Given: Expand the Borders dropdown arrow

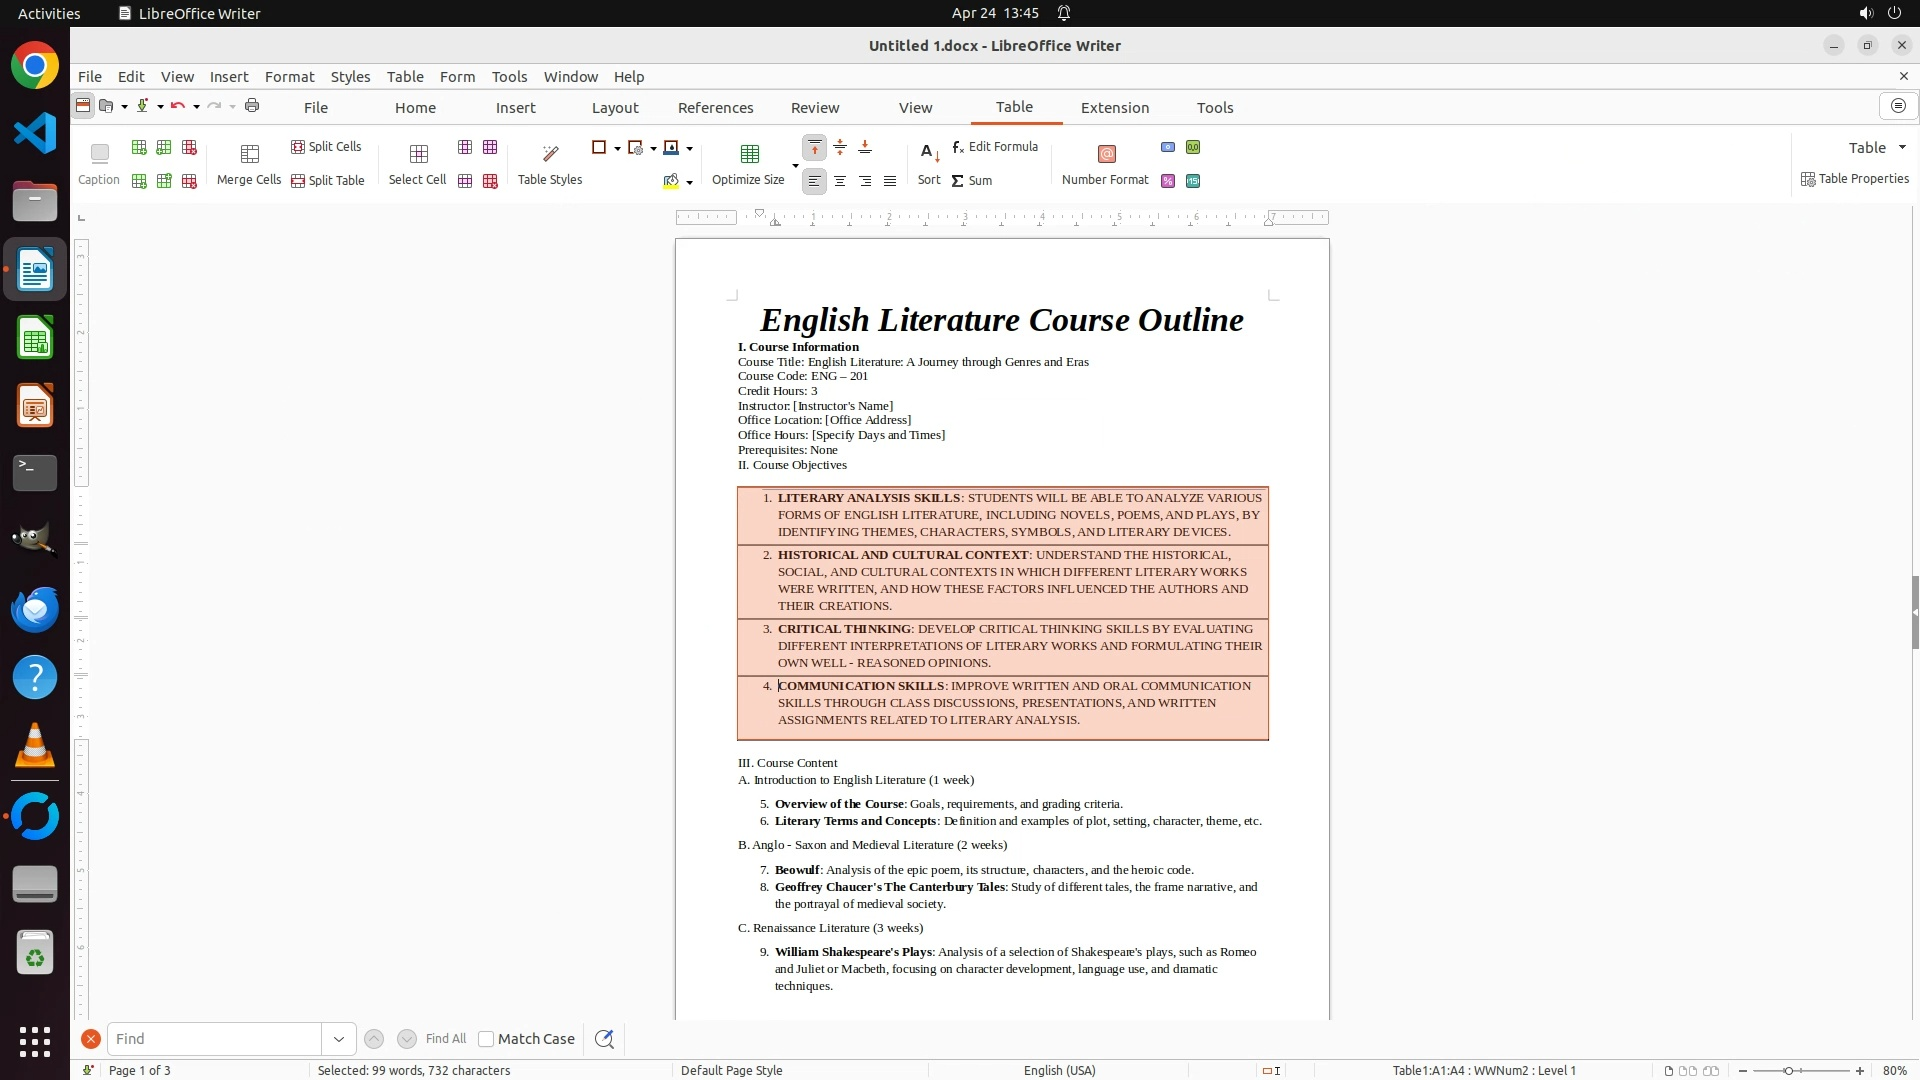Looking at the screenshot, I should click(617, 149).
